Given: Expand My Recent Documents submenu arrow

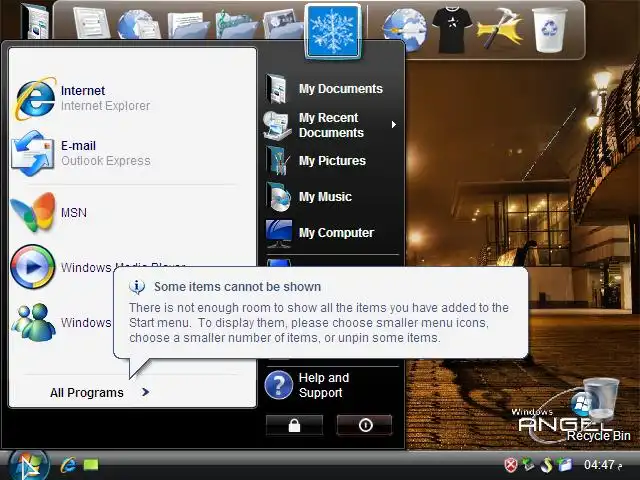Looking at the screenshot, I should [x=393, y=124].
